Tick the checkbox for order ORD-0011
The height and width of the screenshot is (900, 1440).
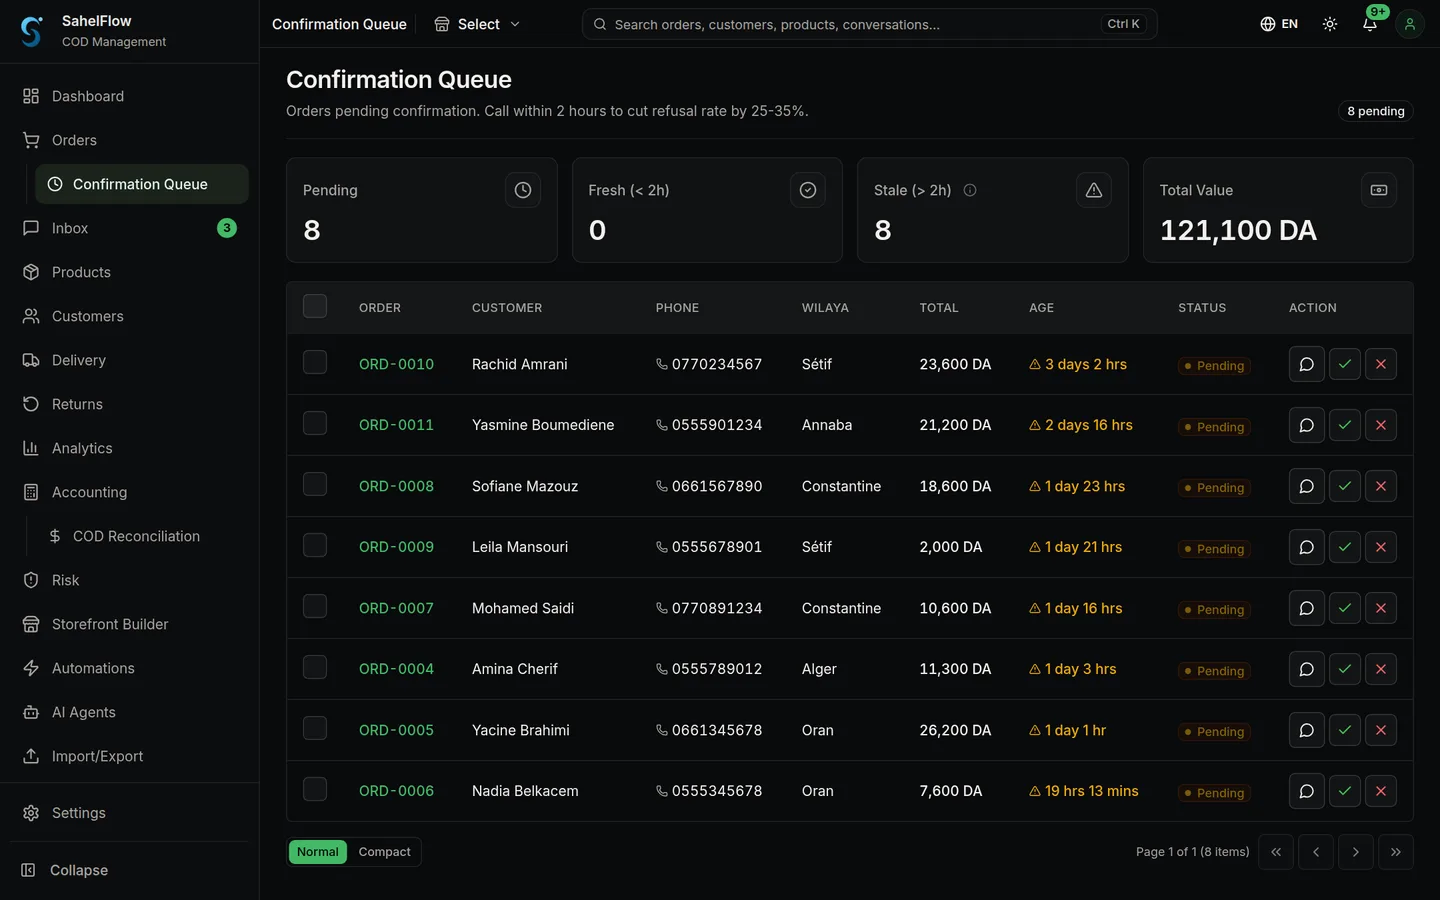click(315, 423)
